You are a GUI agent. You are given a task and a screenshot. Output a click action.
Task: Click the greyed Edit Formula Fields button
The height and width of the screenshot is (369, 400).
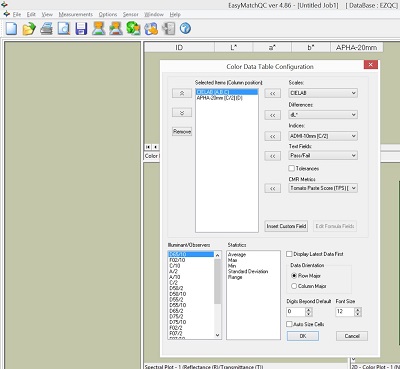click(335, 226)
